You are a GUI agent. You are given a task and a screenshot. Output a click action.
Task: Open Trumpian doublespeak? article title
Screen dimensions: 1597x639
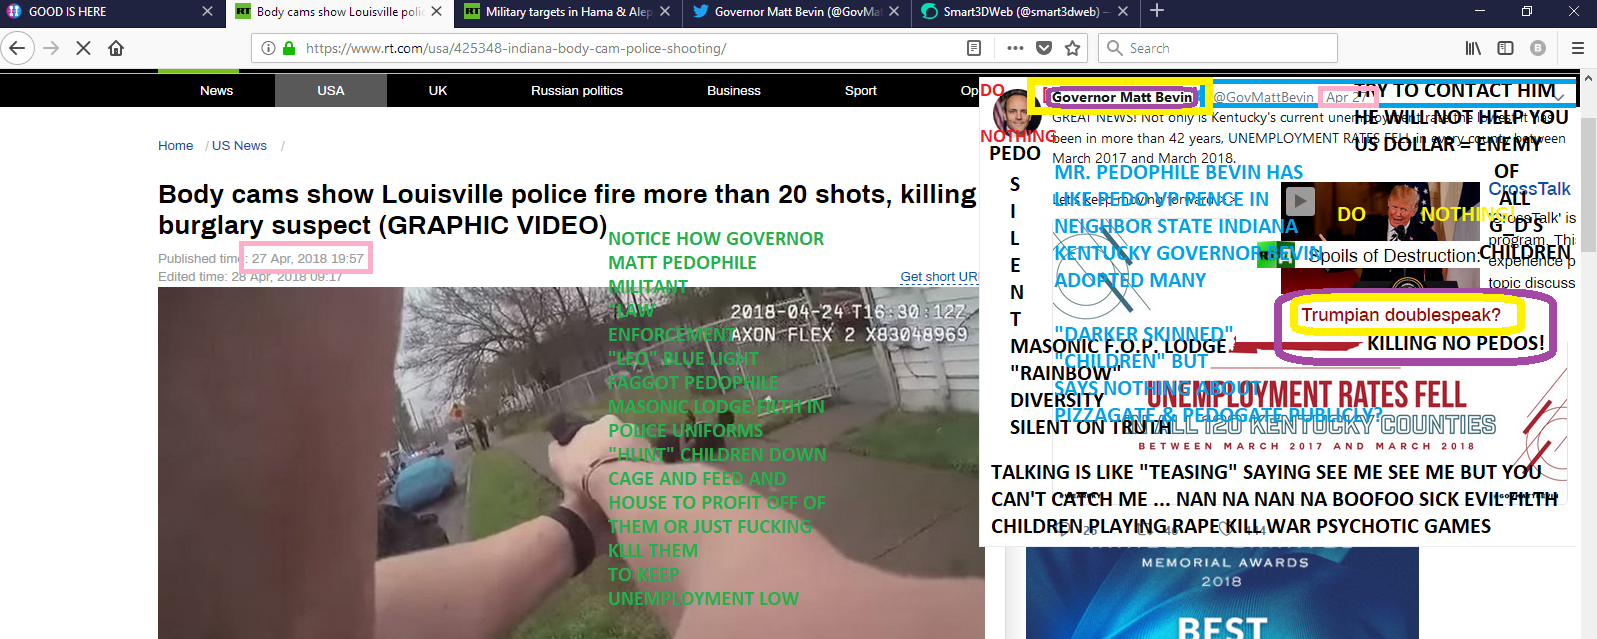pos(1400,315)
